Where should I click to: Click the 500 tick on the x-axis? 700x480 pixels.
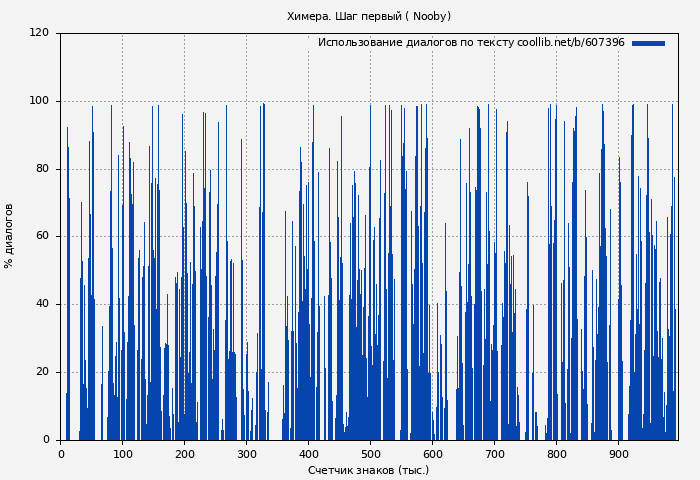[x=371, y=454]
